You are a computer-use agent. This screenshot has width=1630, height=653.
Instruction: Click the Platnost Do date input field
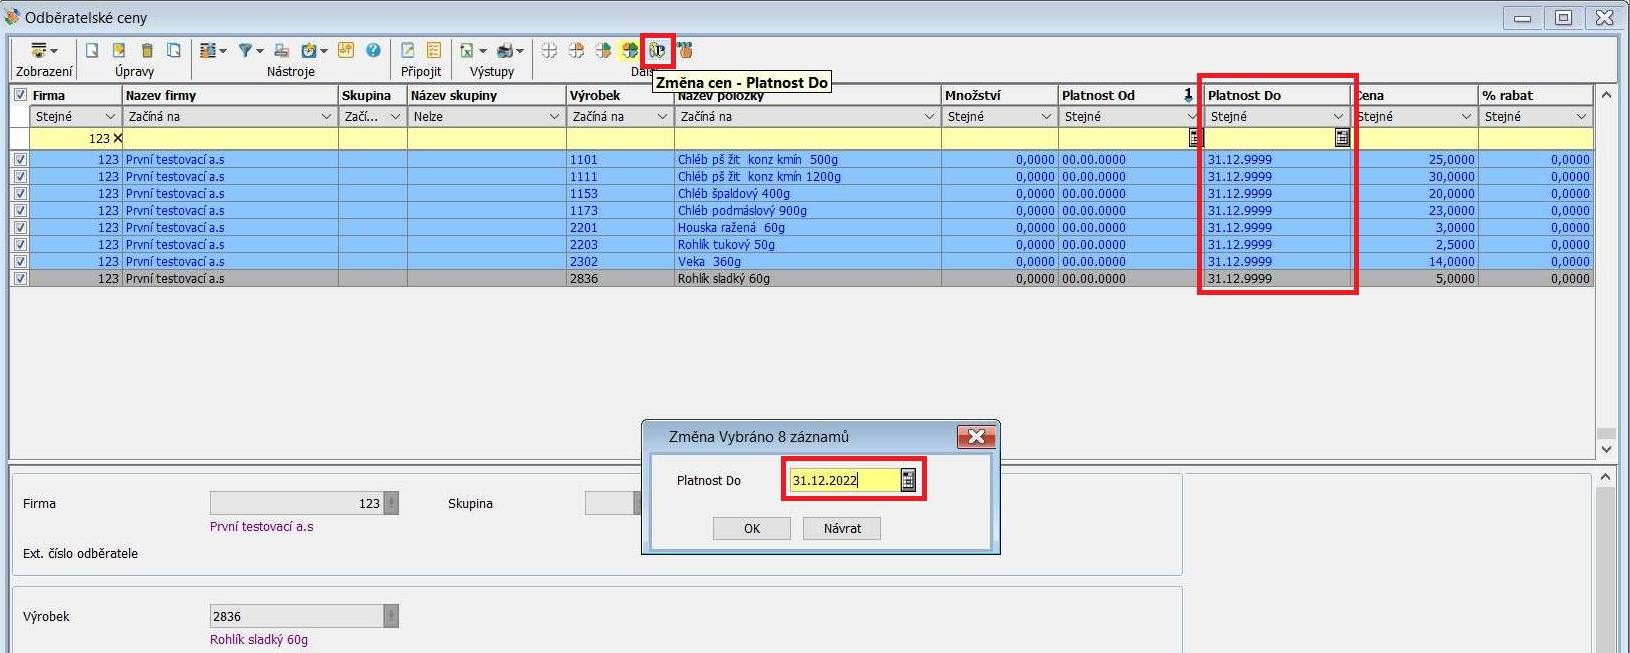pyautogui.click(x=843, y=480)
